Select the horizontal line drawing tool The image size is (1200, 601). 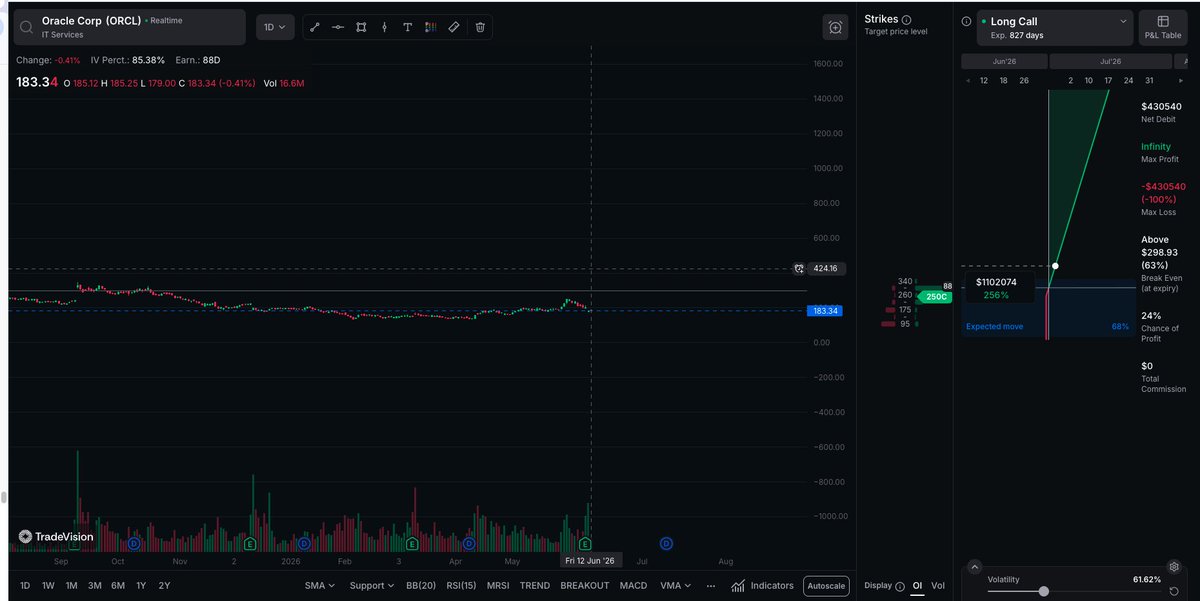click(x=338, y=27)
